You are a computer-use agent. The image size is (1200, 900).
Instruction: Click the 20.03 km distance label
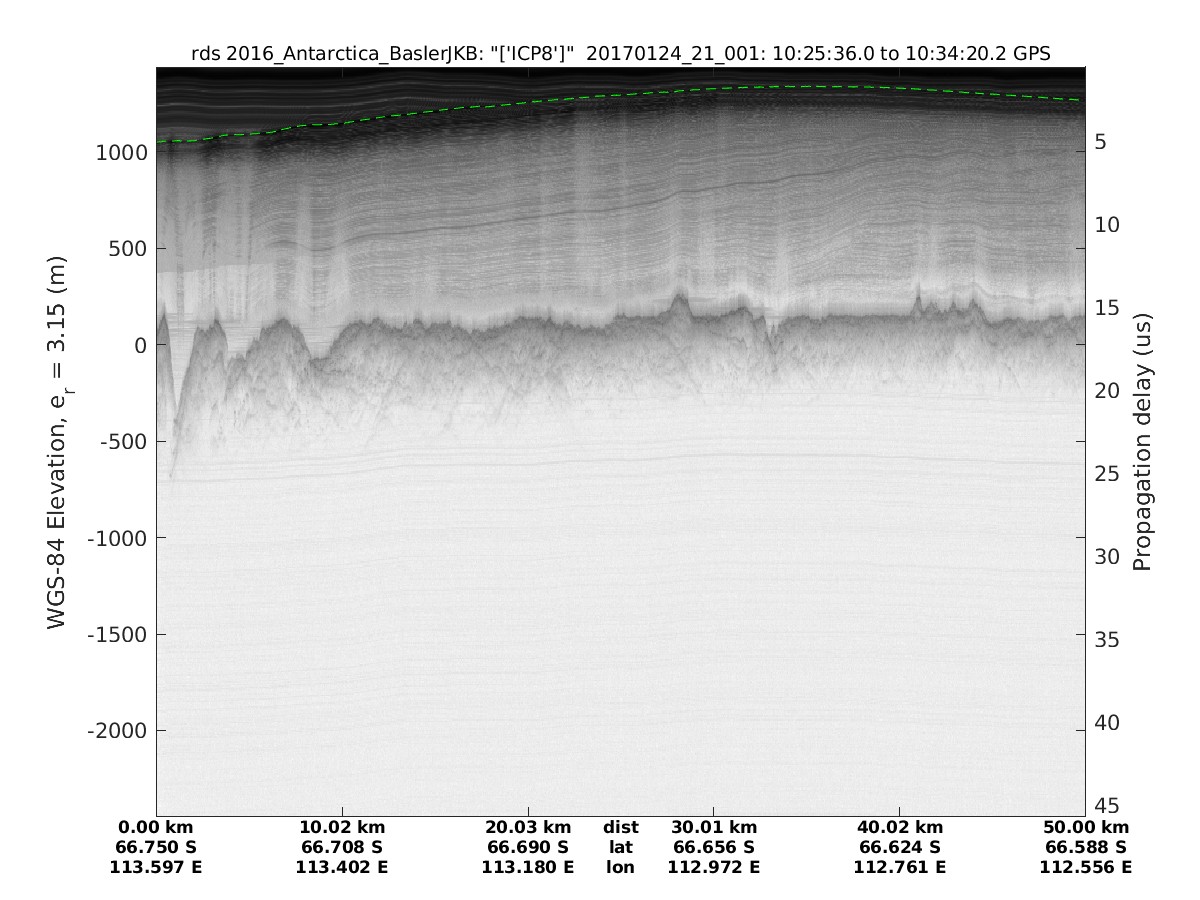pos(528,828)
